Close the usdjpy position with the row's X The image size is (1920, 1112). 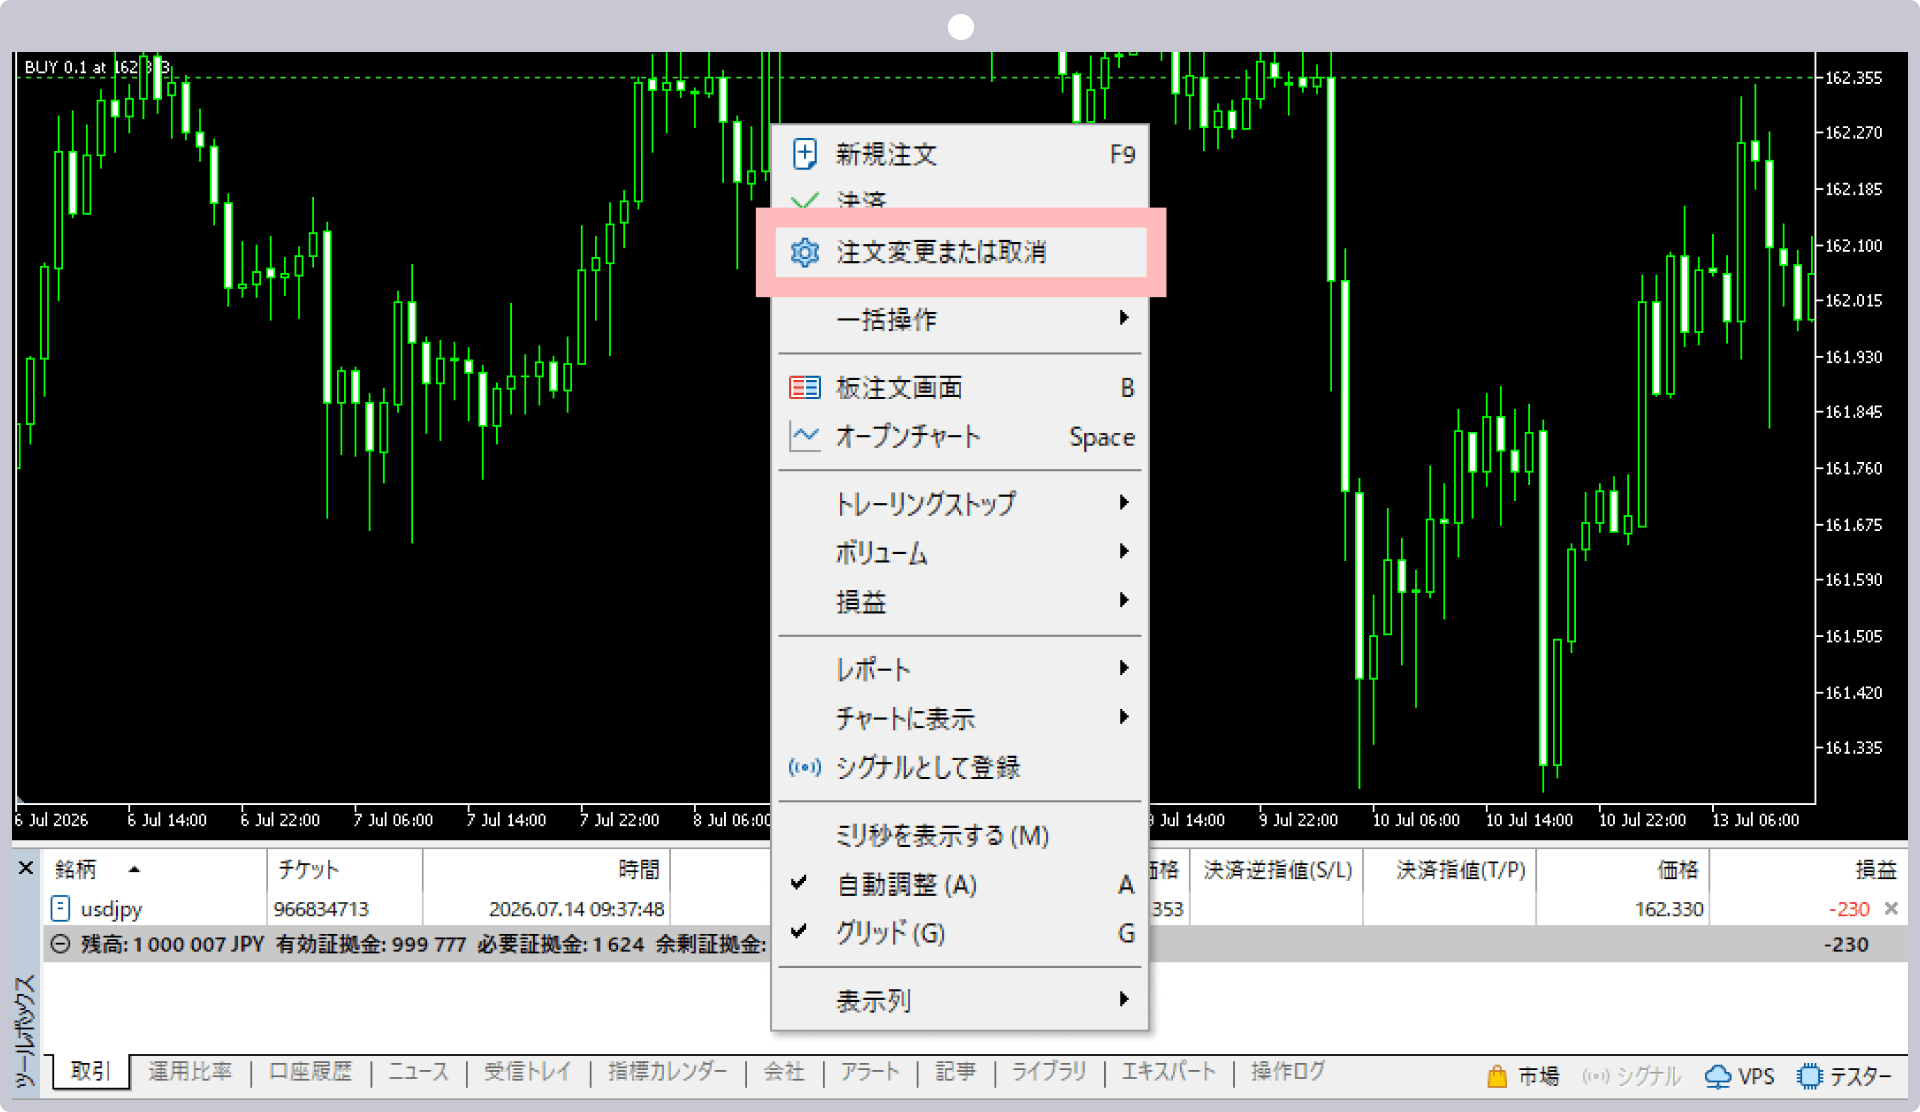[1891, 908]
